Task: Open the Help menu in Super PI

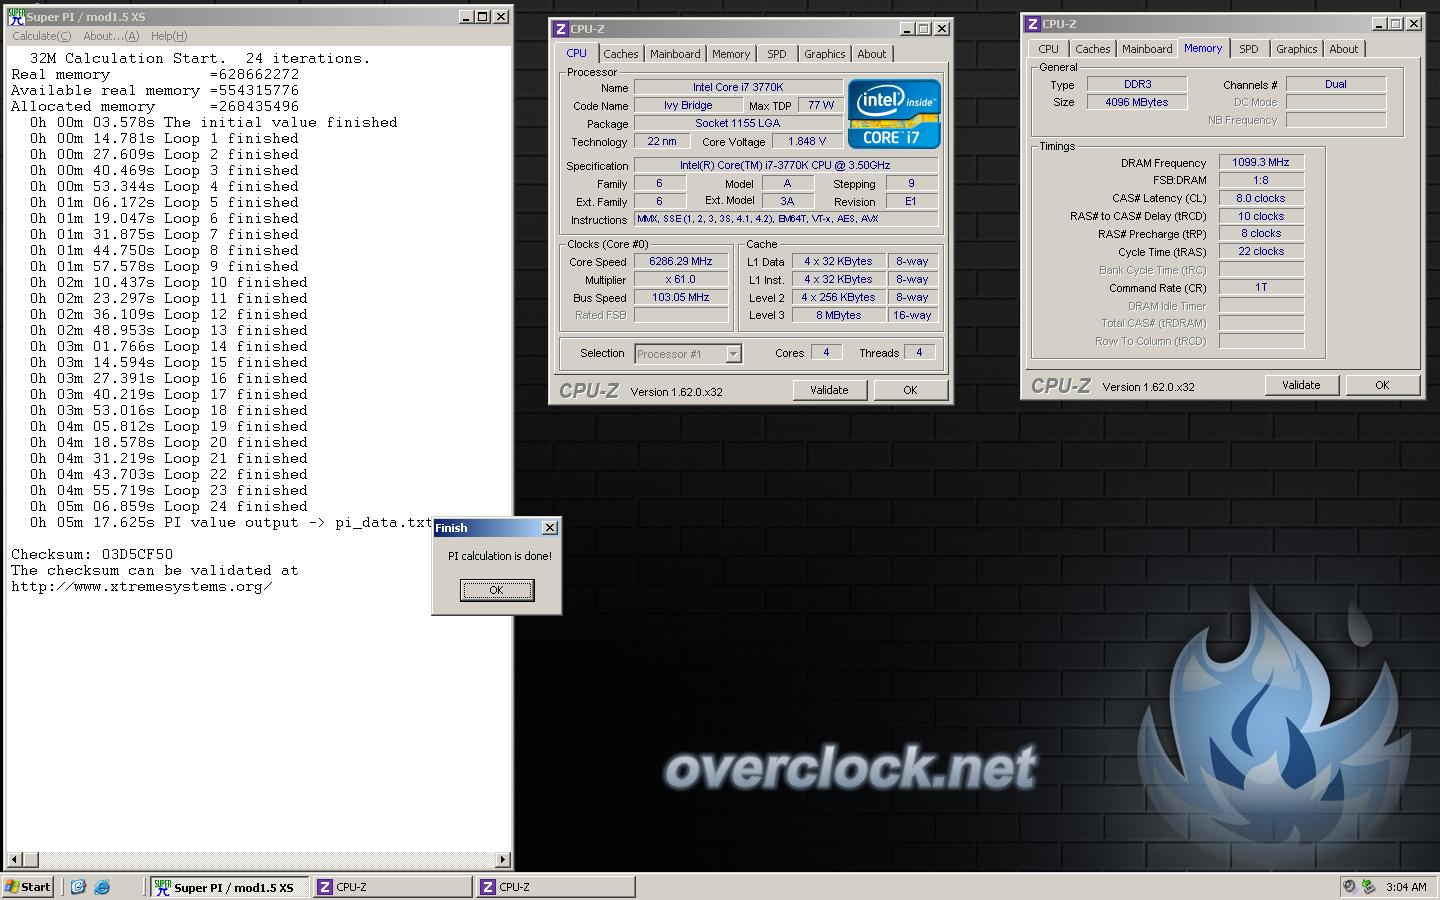Action: click(x=169, y=36)
